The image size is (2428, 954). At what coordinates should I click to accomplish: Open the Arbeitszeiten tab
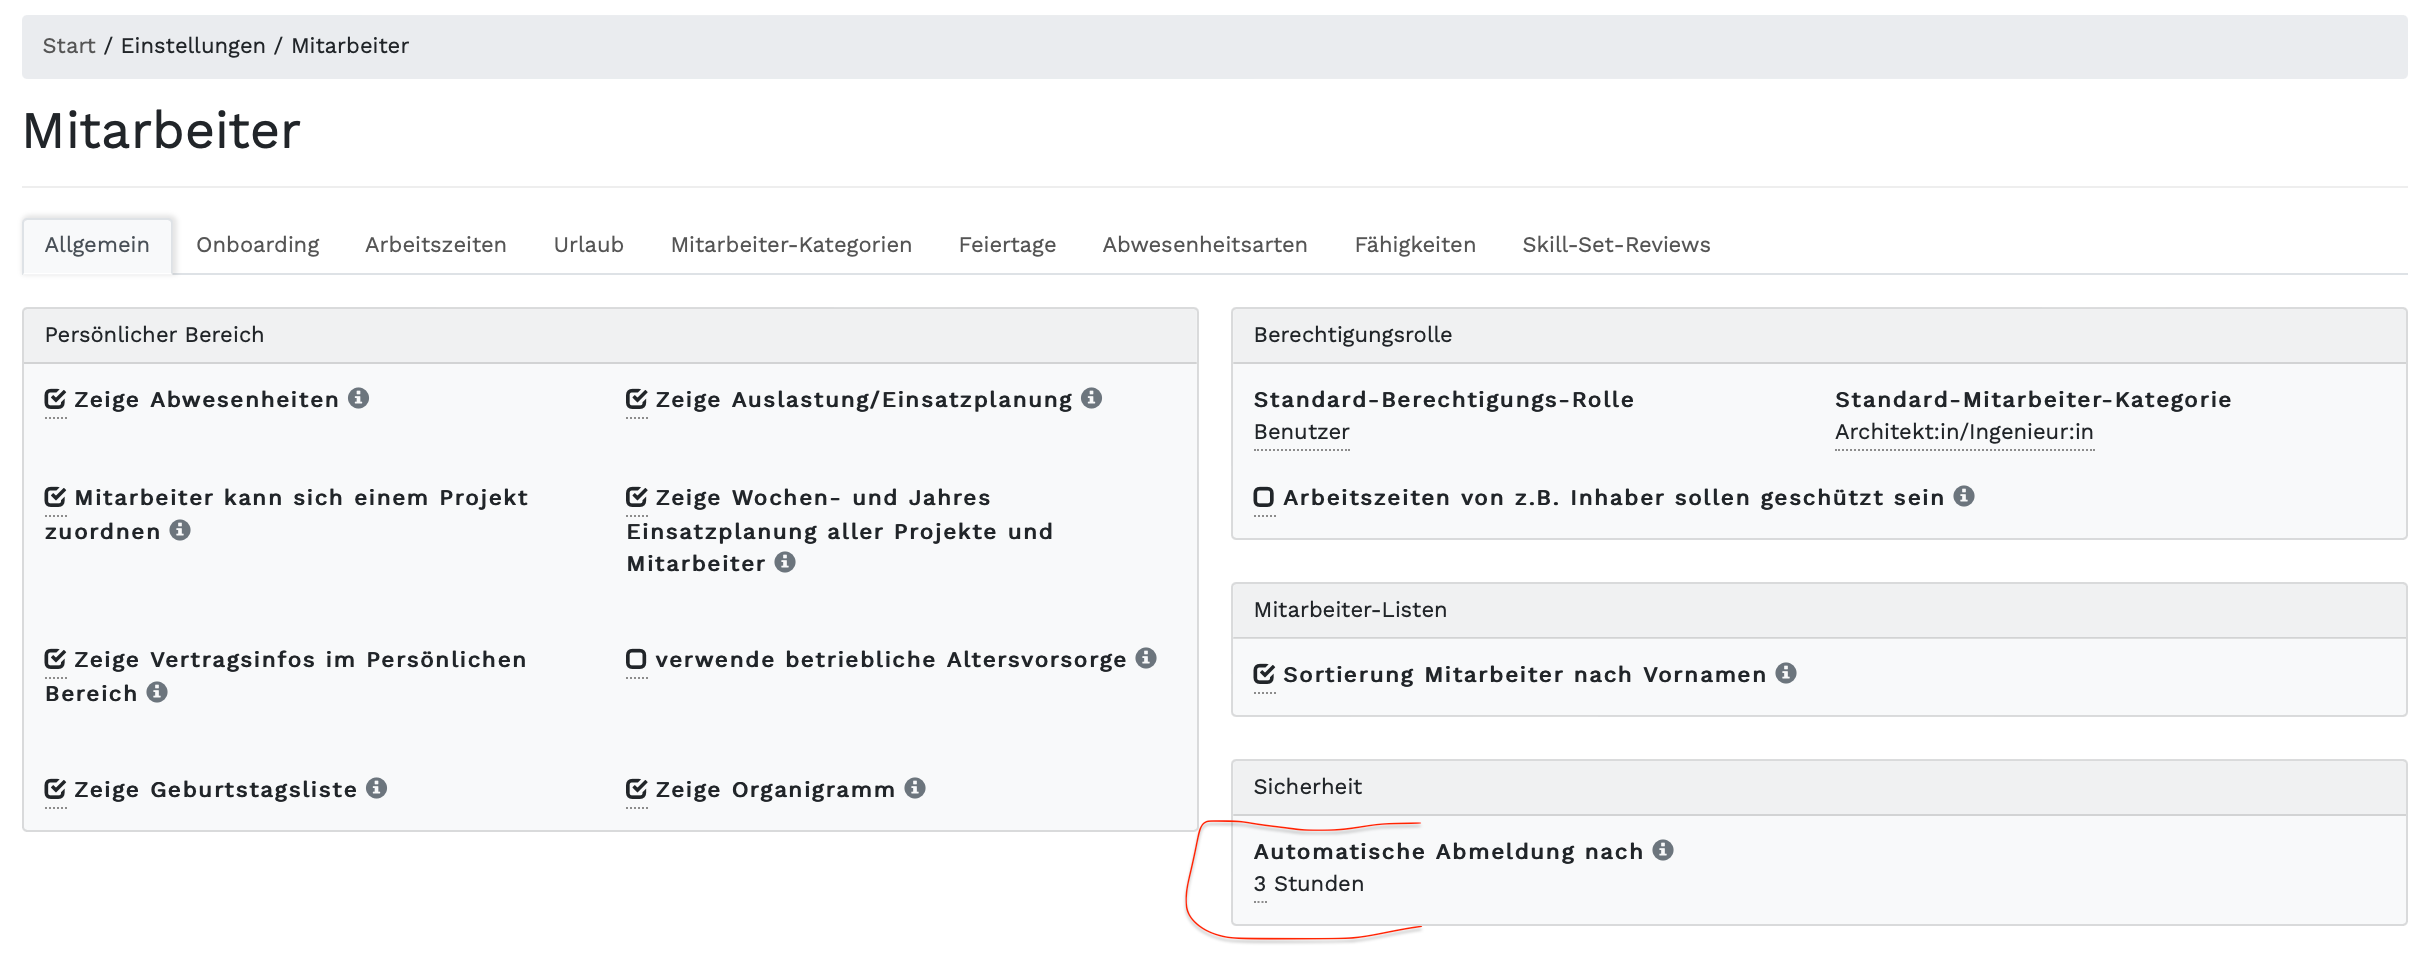tap(436, 245)
